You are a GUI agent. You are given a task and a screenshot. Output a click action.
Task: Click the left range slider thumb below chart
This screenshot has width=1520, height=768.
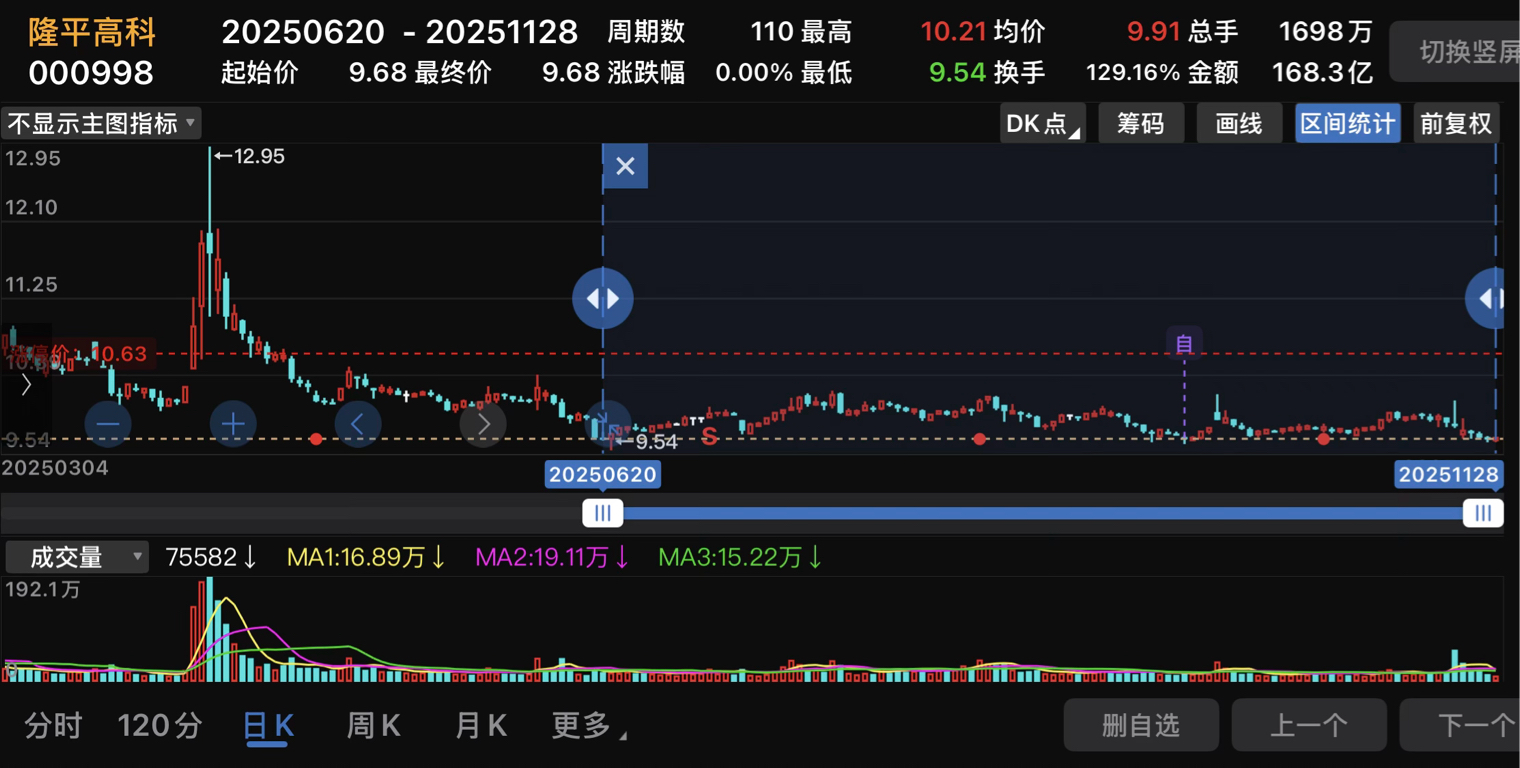click(603, 513)
